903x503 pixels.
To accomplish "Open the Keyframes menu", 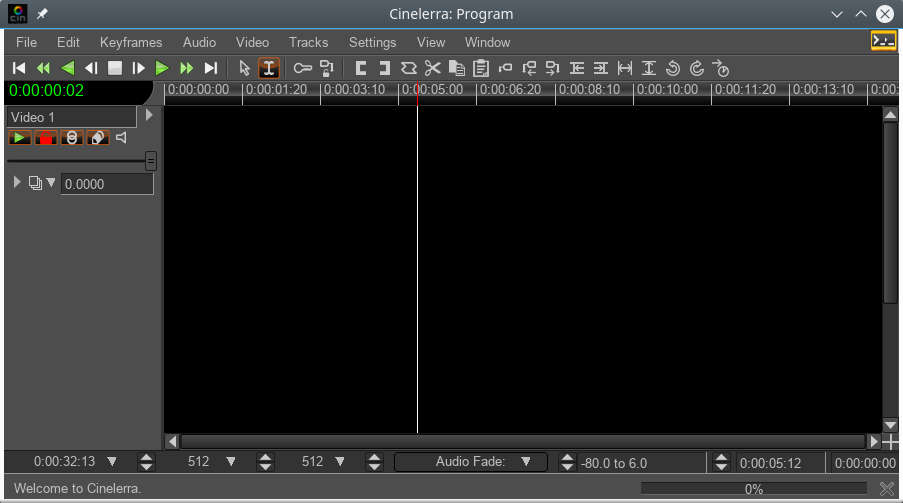I will coord(131,42).
